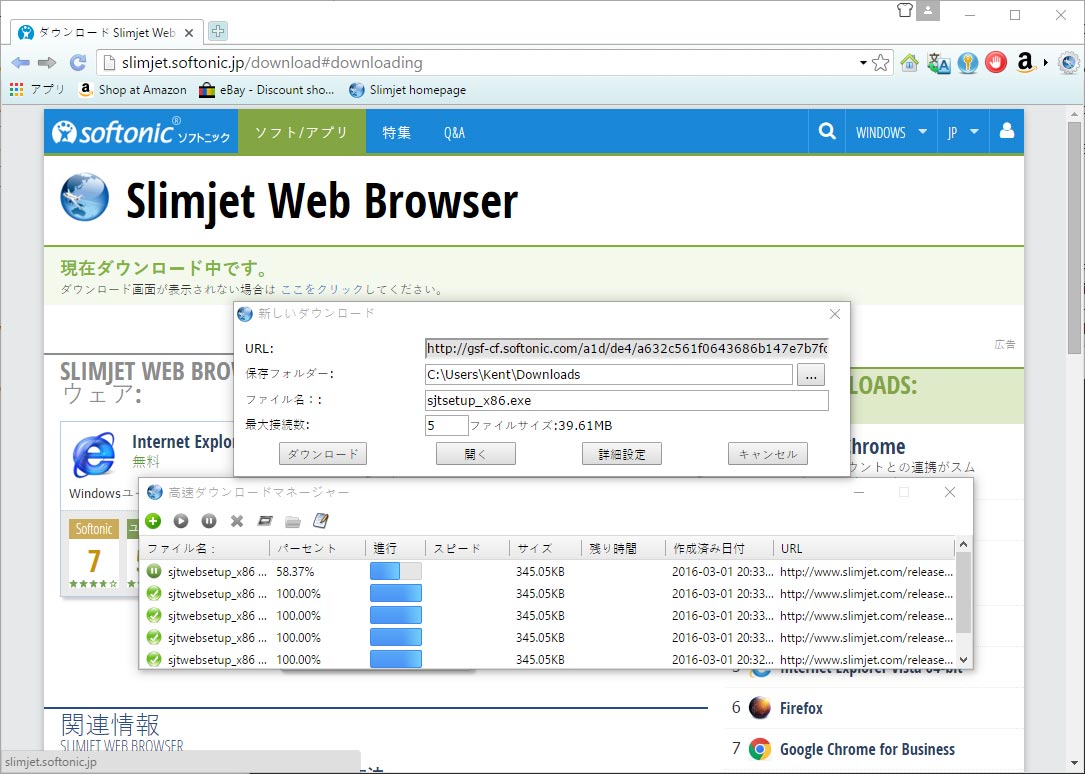This screenshot has width=1085, height=774.
Task: Click the T-shirt theme icon in title bar
Action: 905,10
